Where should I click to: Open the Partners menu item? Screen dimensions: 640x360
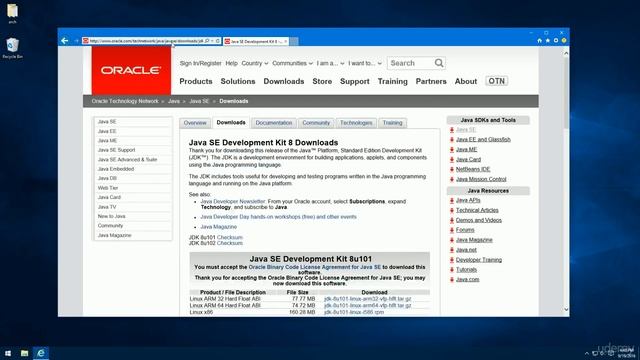pyautogui.click(x=431, y=81)
